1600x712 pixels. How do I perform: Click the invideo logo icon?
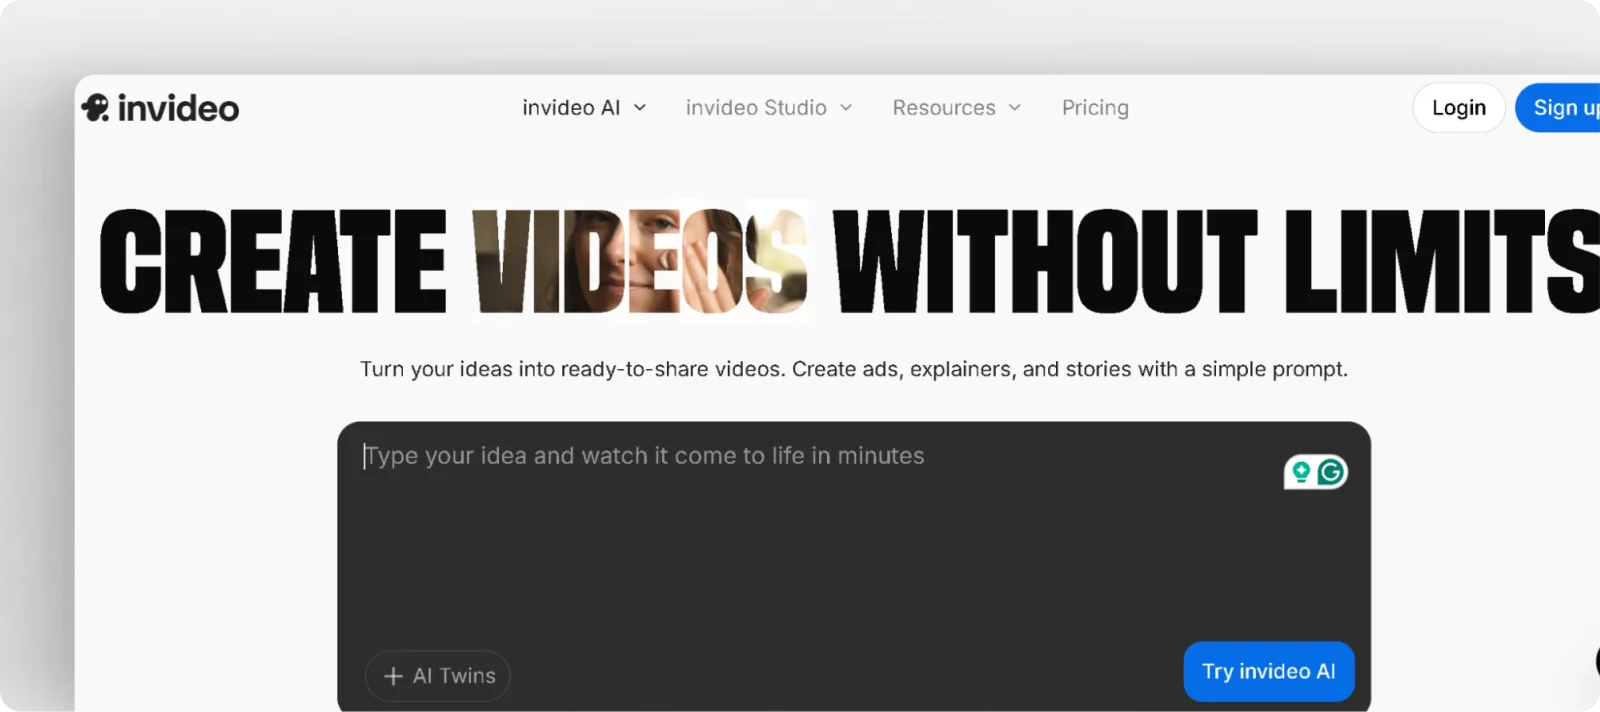pos(95,107)
